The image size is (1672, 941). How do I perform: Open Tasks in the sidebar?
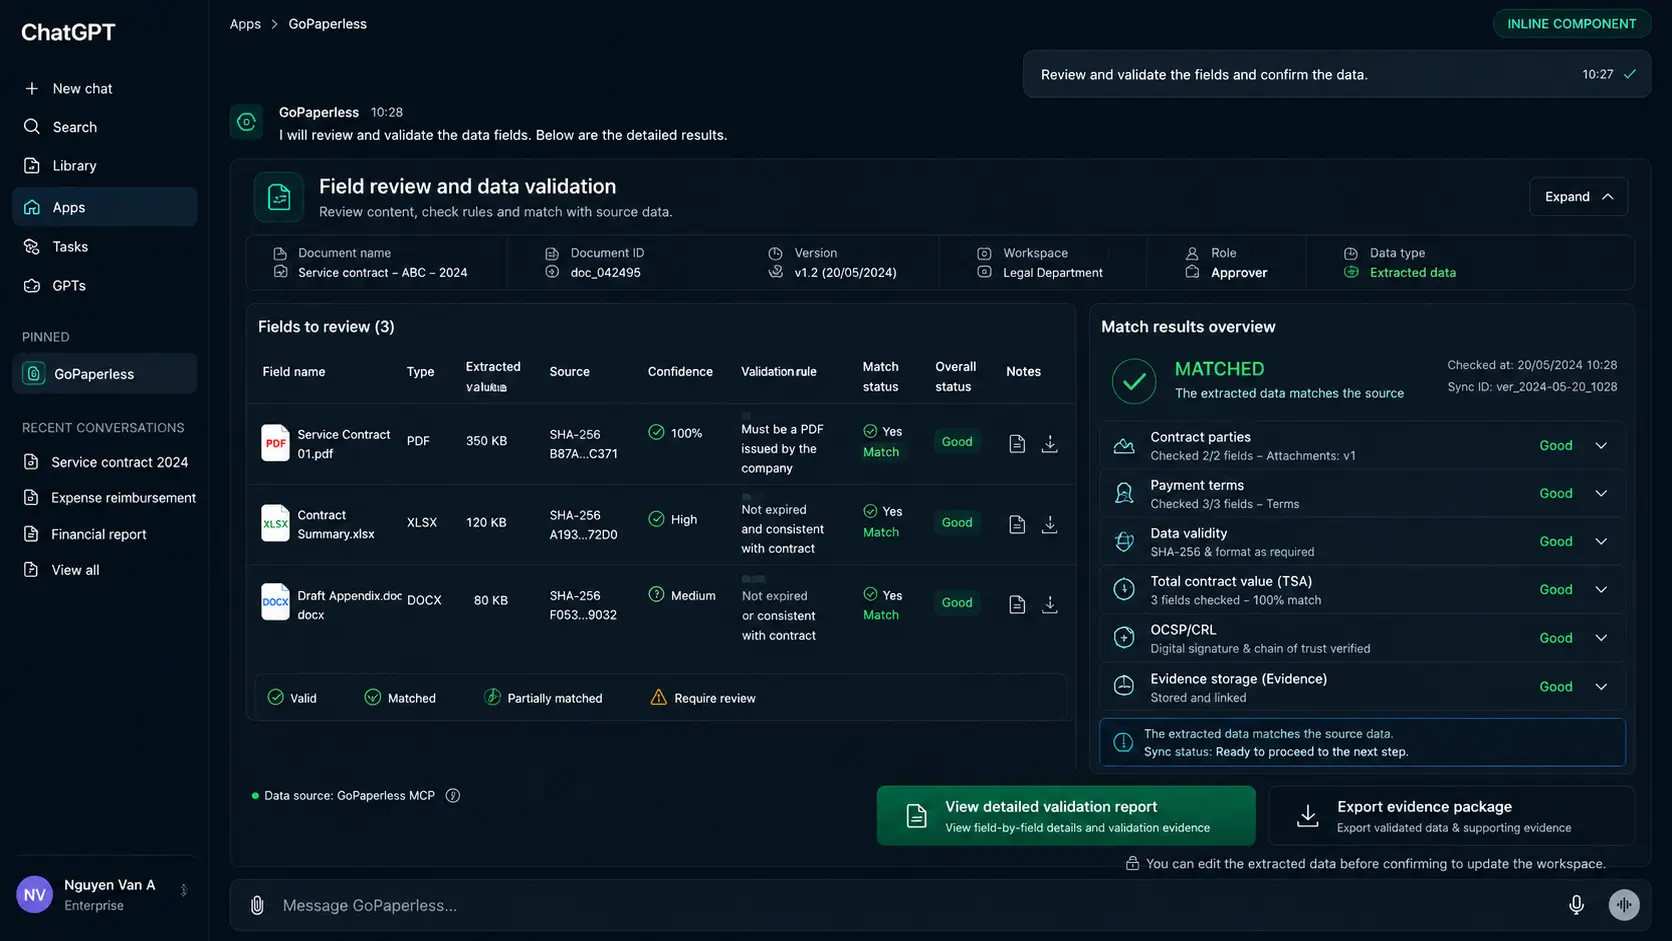pos(105,246)
